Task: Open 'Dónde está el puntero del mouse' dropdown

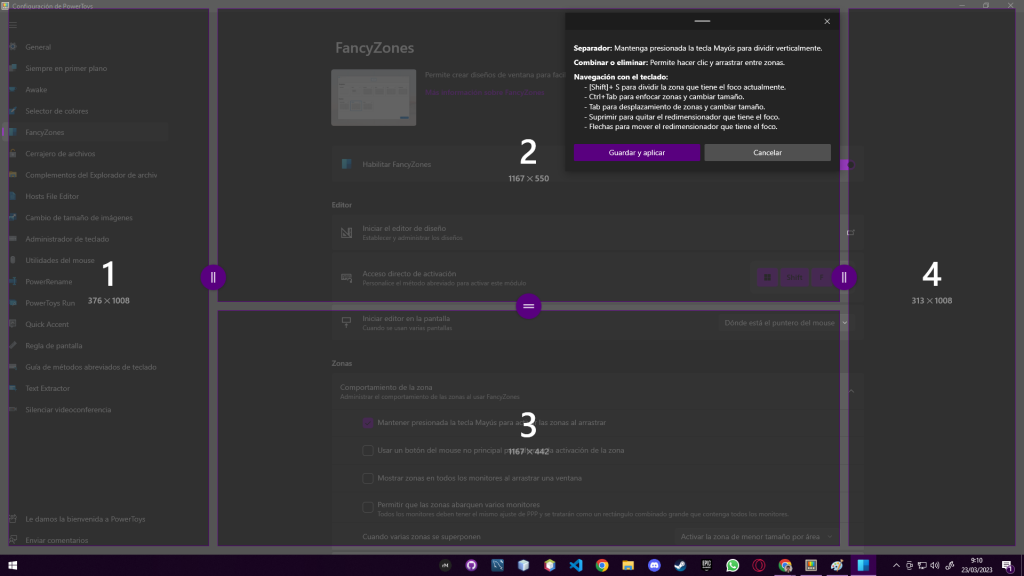Action: click(x=785, y=323)
